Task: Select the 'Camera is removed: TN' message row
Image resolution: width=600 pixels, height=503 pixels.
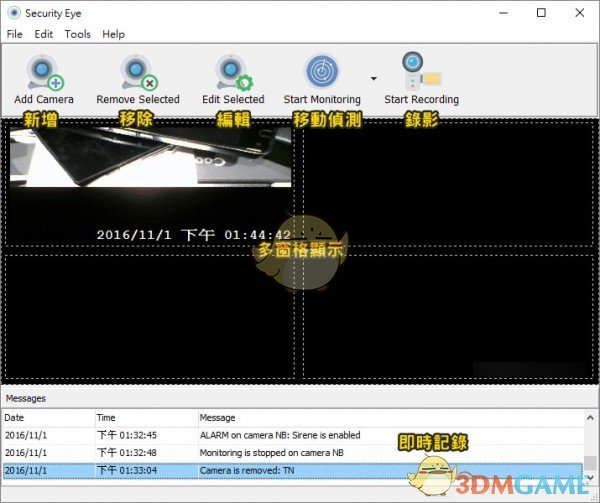Action: coord(293,470)
